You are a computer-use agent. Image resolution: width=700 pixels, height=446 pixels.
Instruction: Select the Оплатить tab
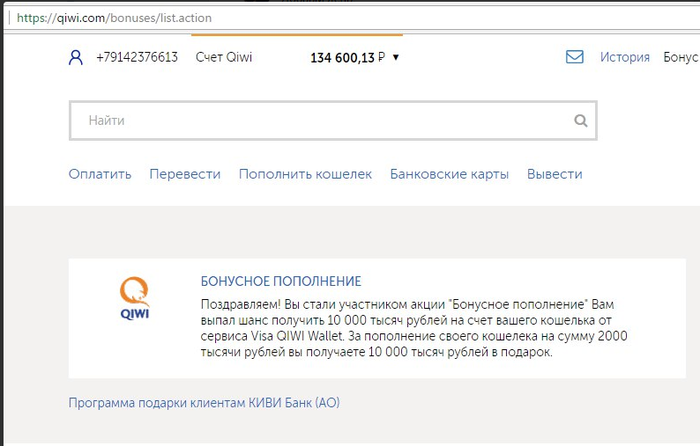pyautogui.click(x=100, y=174)
